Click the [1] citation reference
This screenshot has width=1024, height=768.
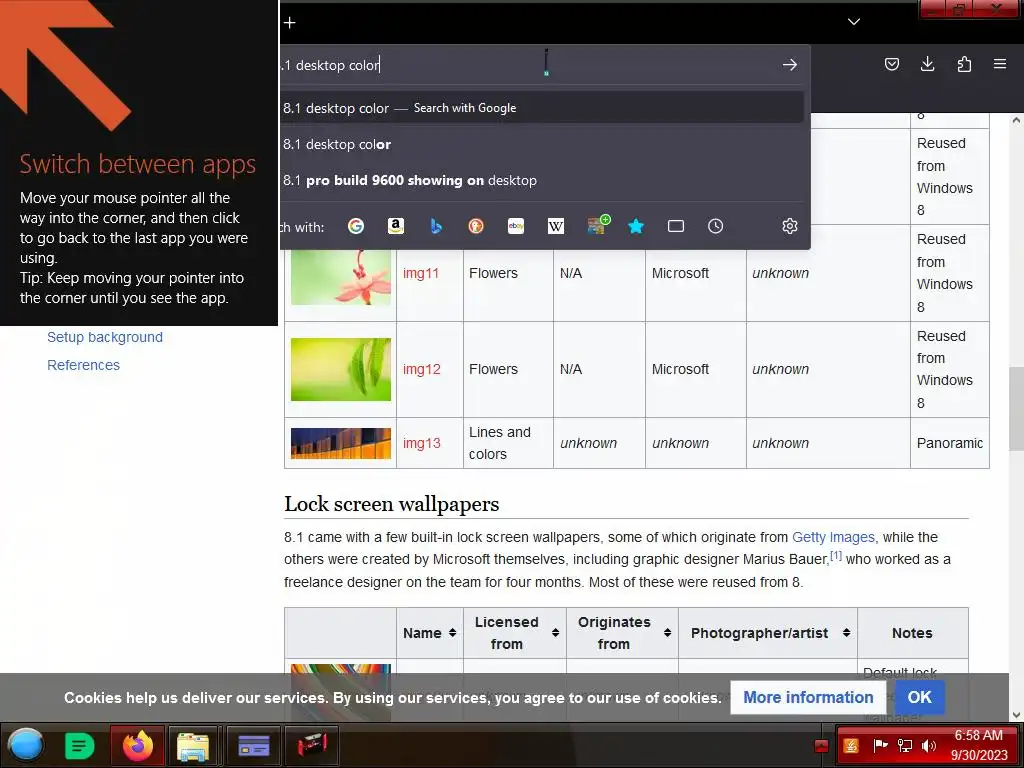click(x=836, y=556)
